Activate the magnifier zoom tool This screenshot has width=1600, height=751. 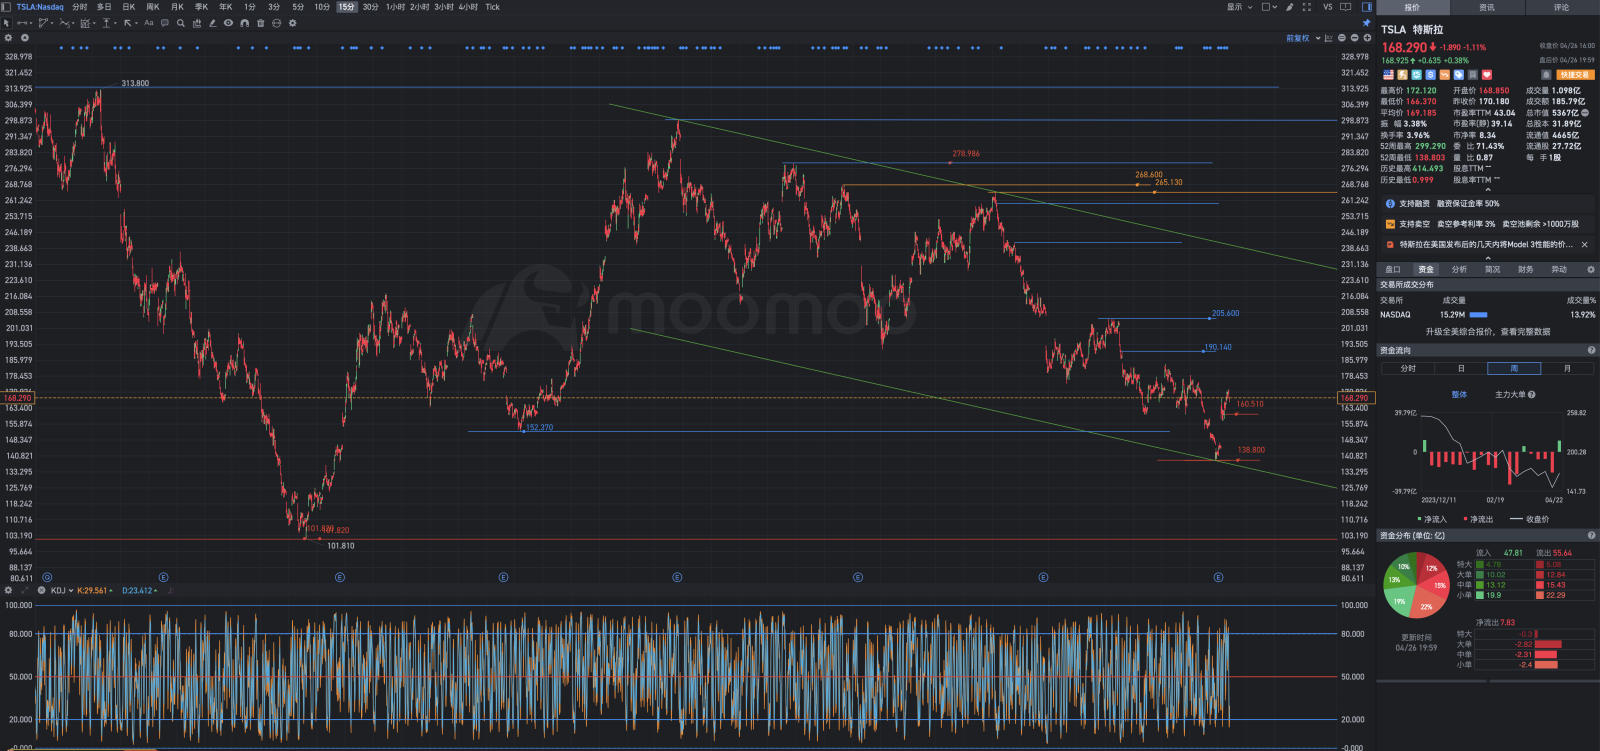coord(181,23)
